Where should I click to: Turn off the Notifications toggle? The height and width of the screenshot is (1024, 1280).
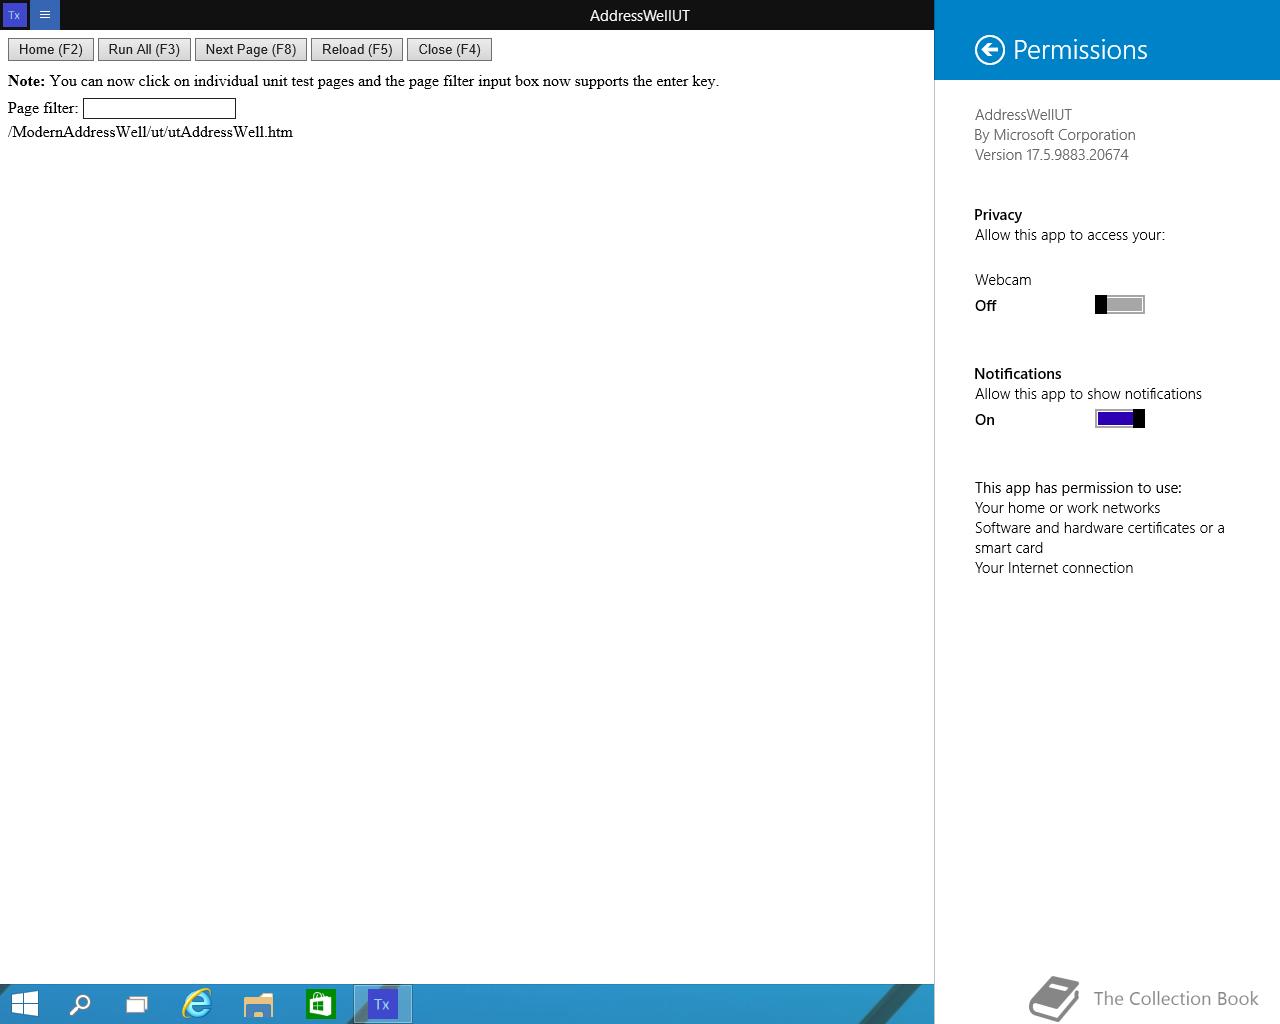[1120, 419]
